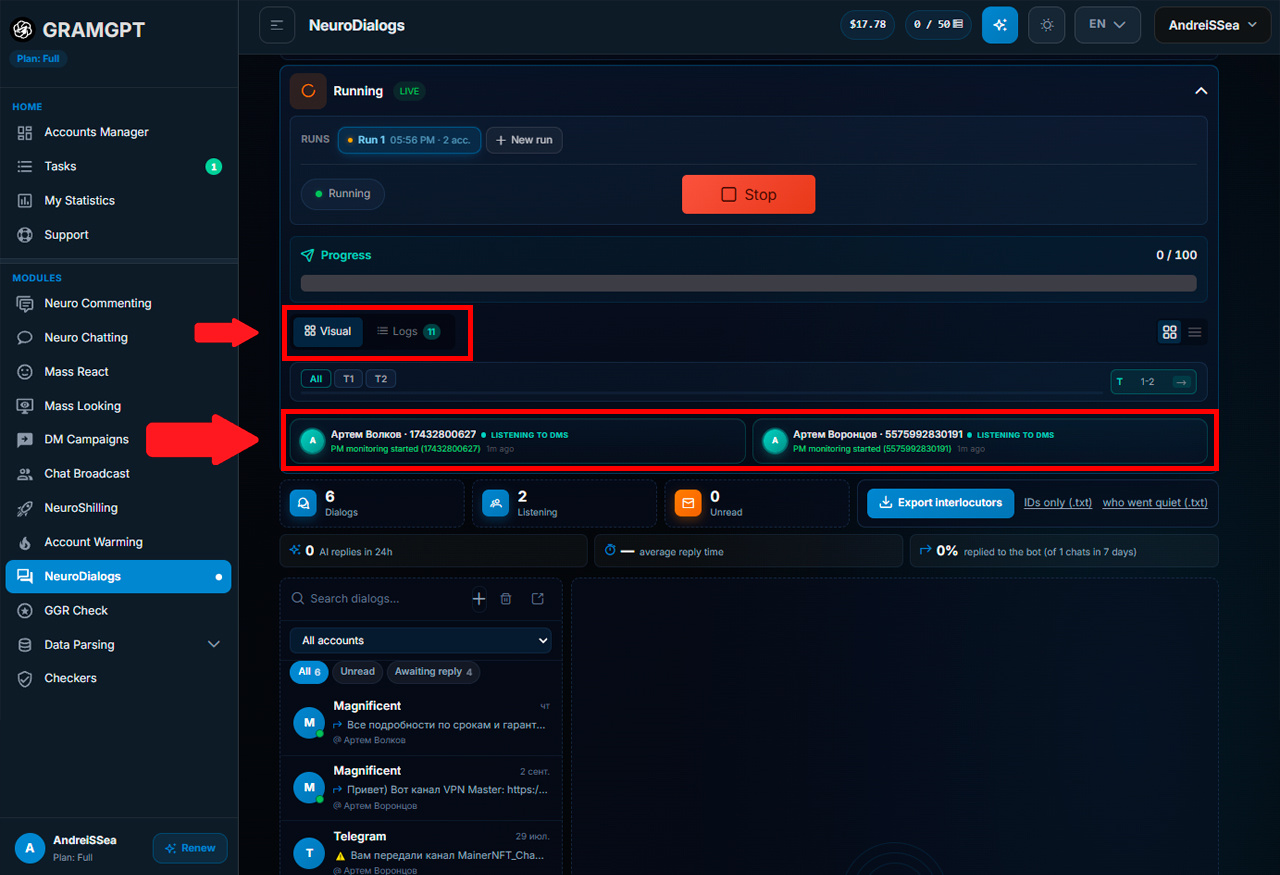Click the Running status pill
This screenshot has width=1280, height=875.
(343, 194)
